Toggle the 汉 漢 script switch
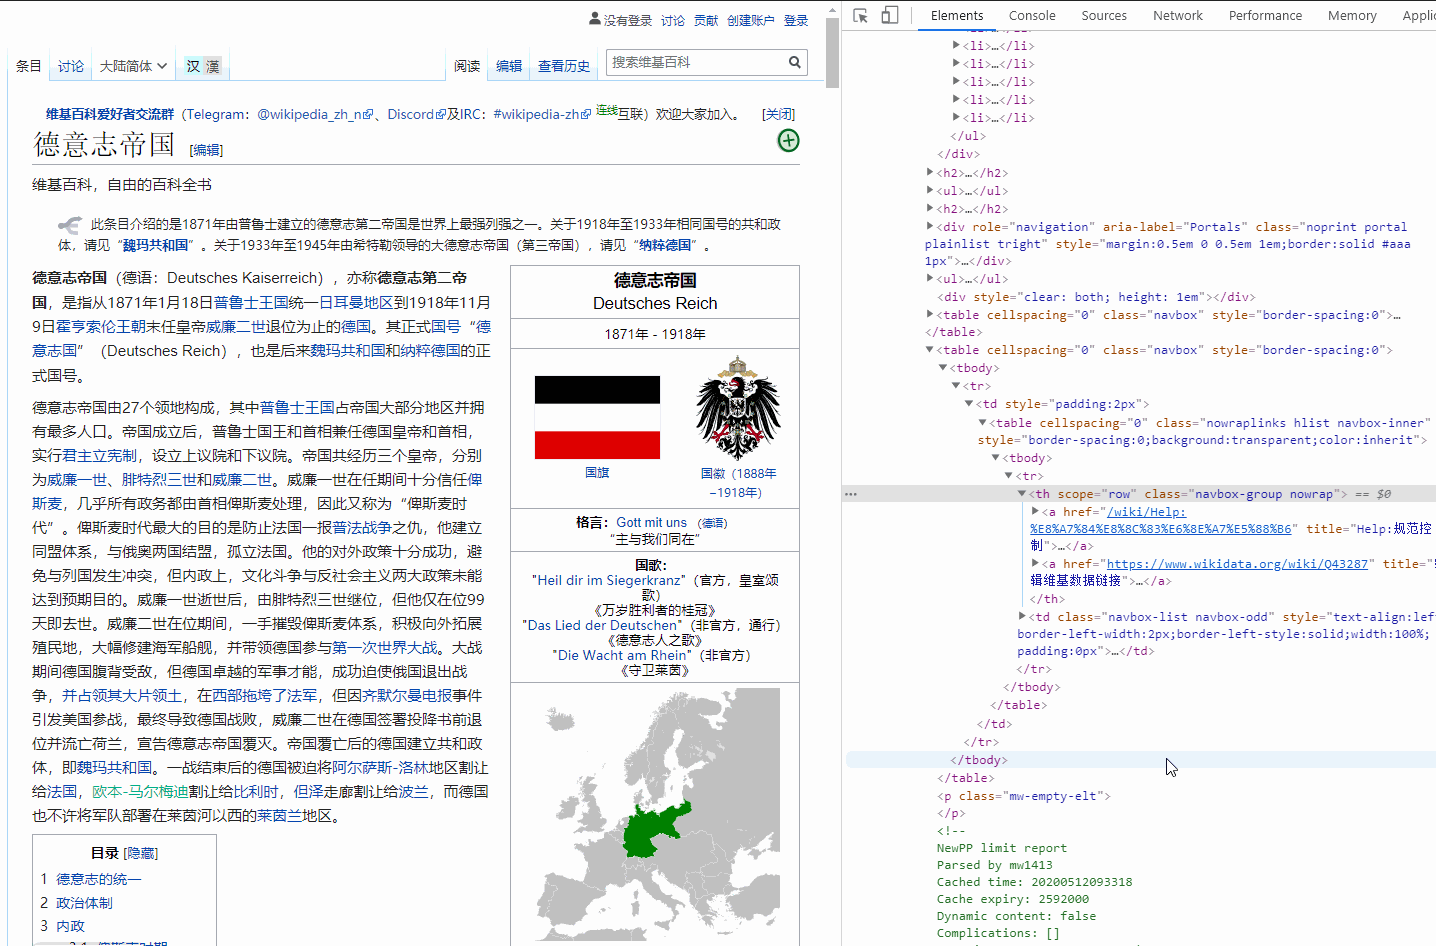Screen dimensions: 1436x946 pos(203,66)
